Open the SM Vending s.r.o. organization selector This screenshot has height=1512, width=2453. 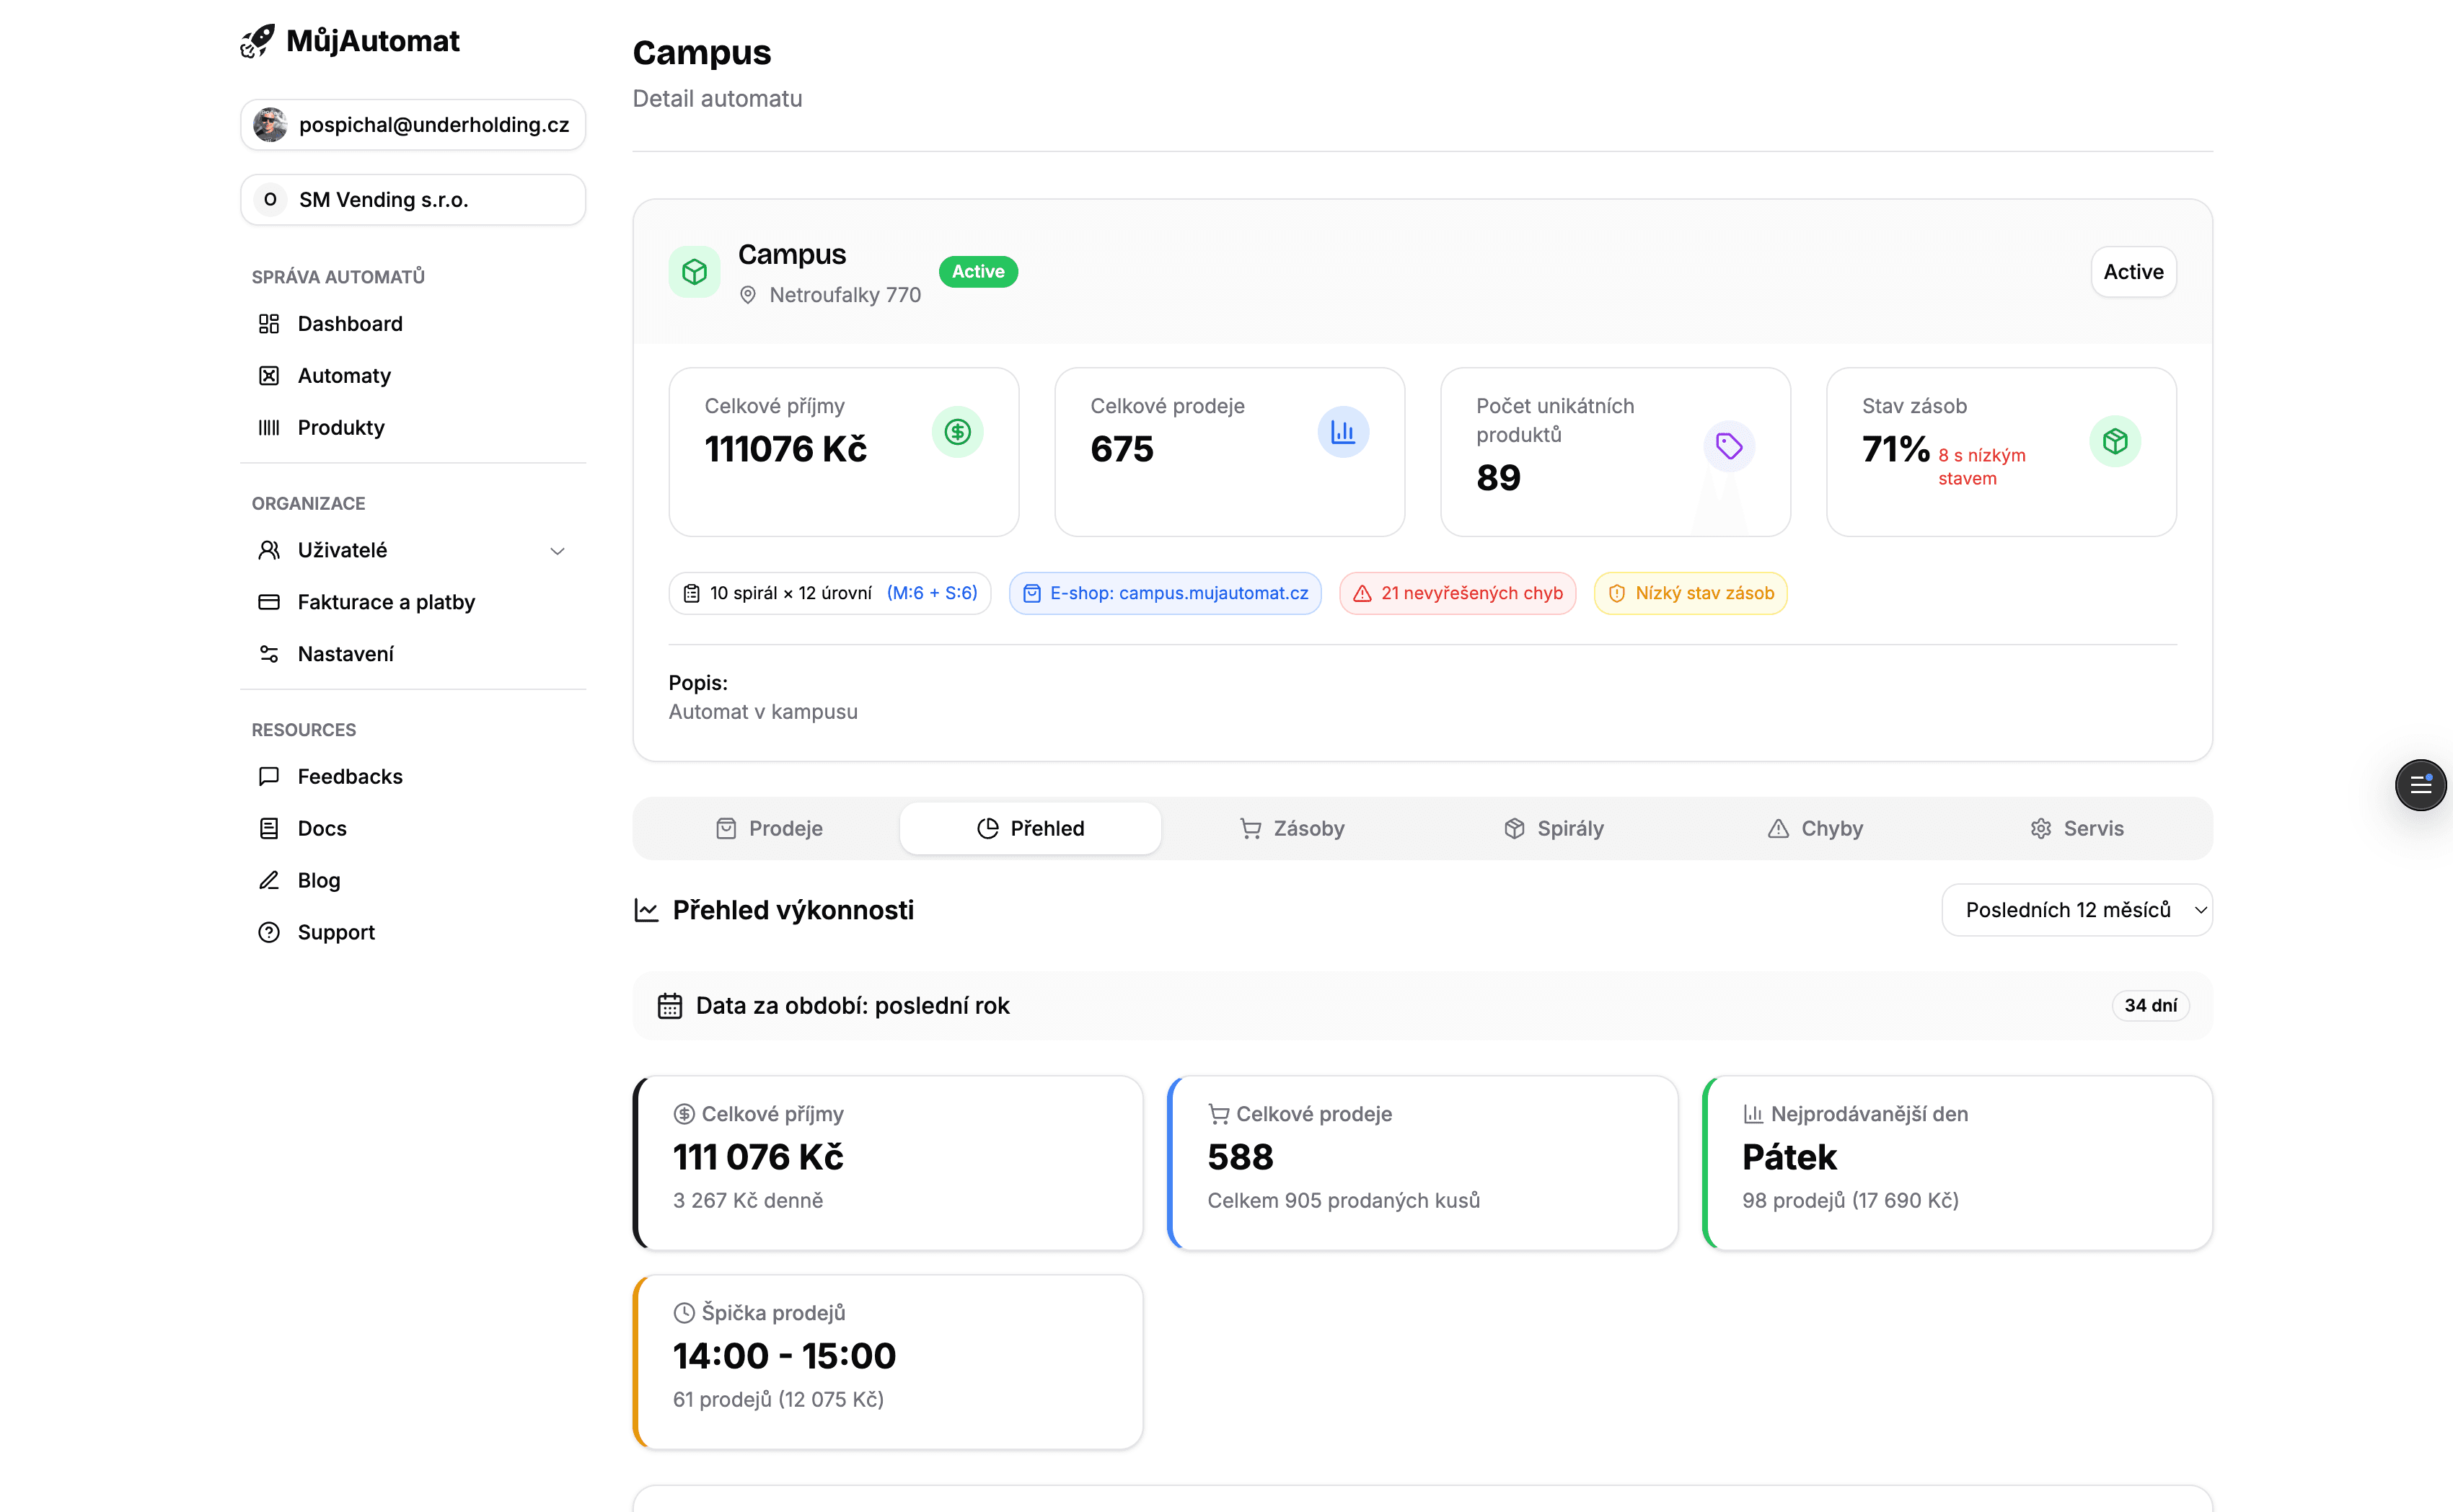[x=413, y=200]
